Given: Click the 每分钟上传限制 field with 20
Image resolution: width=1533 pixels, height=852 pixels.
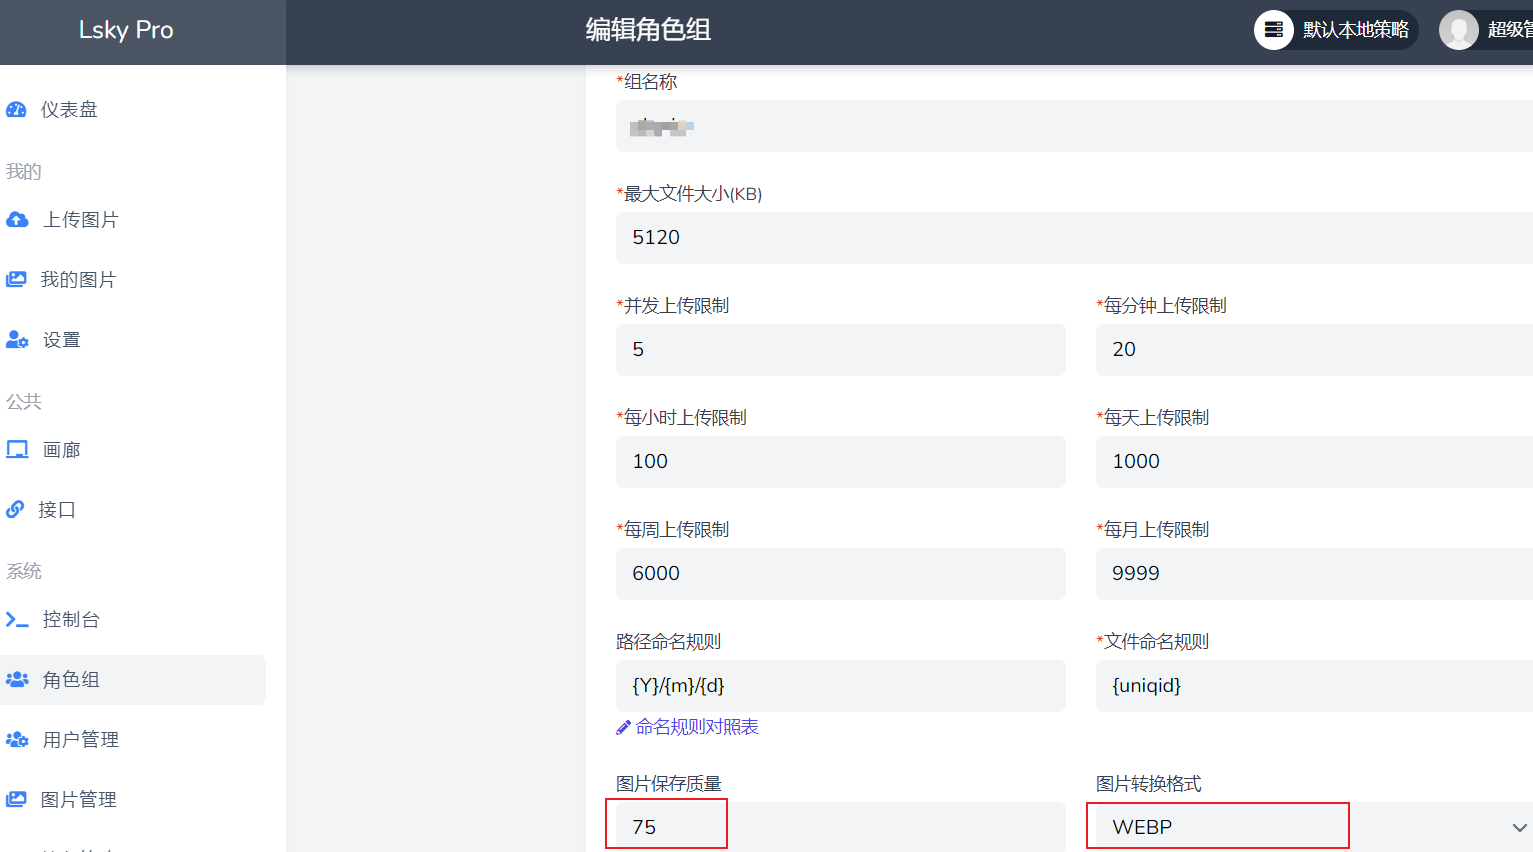Looking at the screenshot, I should [x=1314, y=350].
